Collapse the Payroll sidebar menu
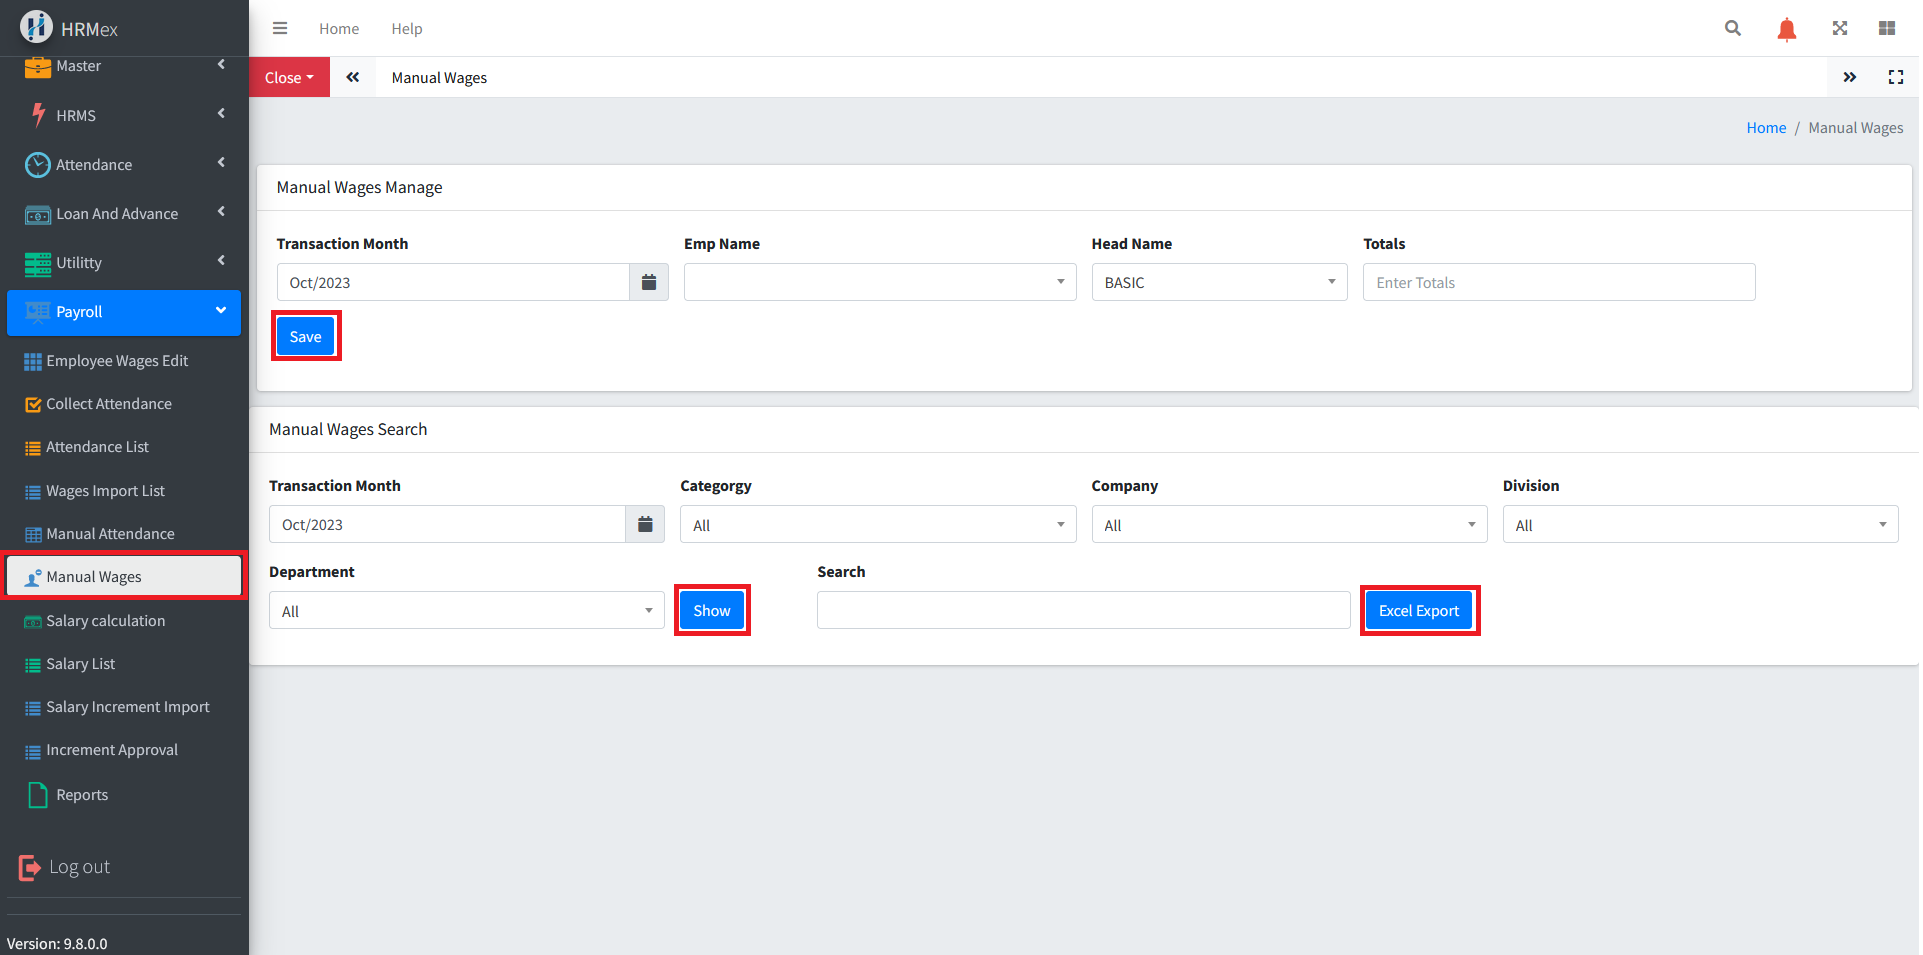 click(x=124, y=312)
